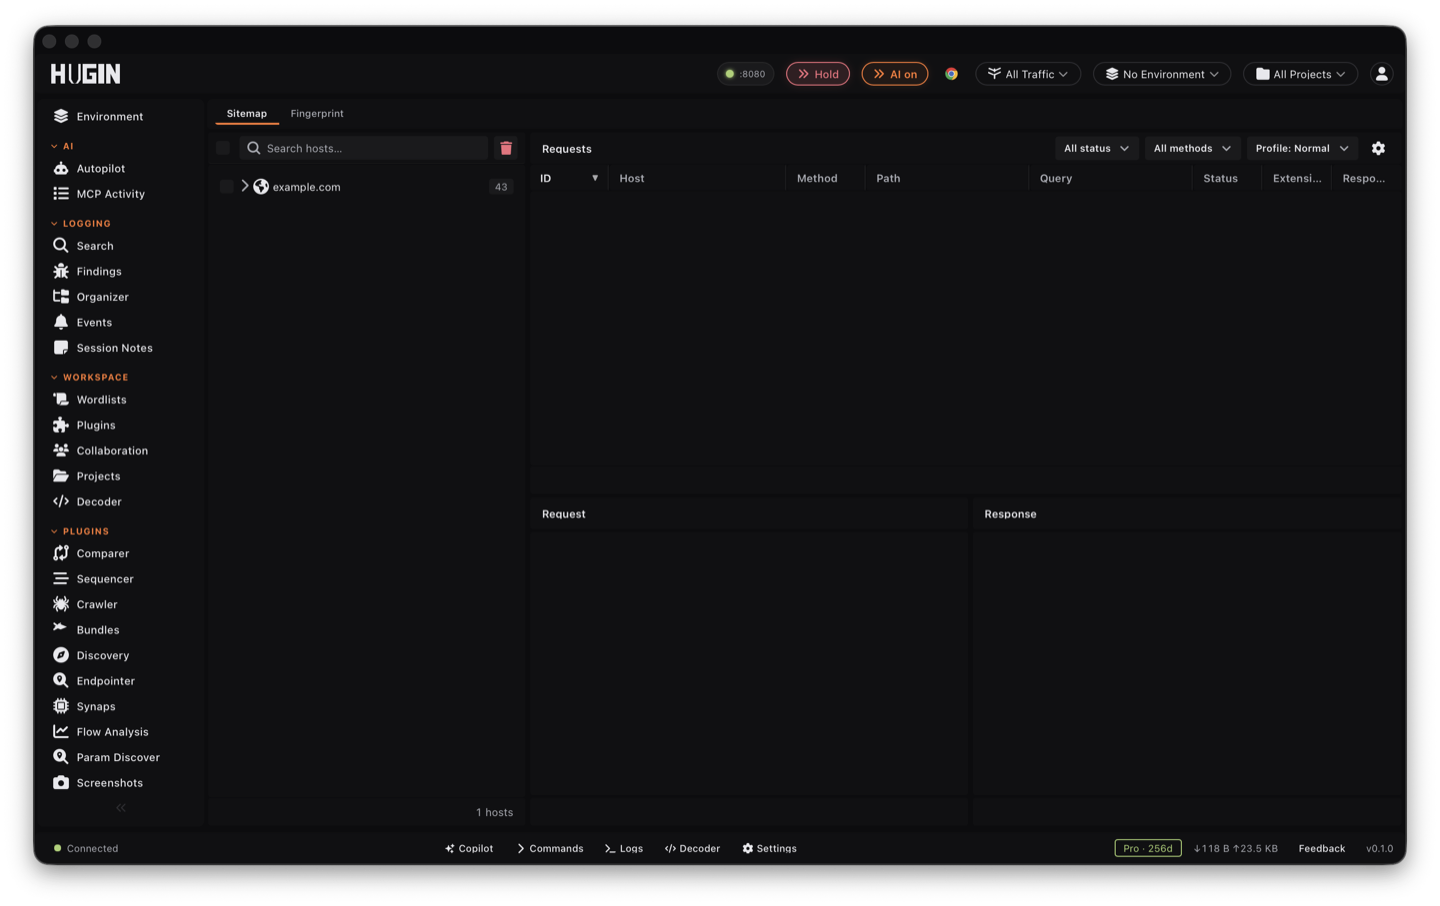Open MCP Activity list icon
Image resolution: width=1440 pixels, height=906 pixels.
pyautogui.click(x=61, y=194)
